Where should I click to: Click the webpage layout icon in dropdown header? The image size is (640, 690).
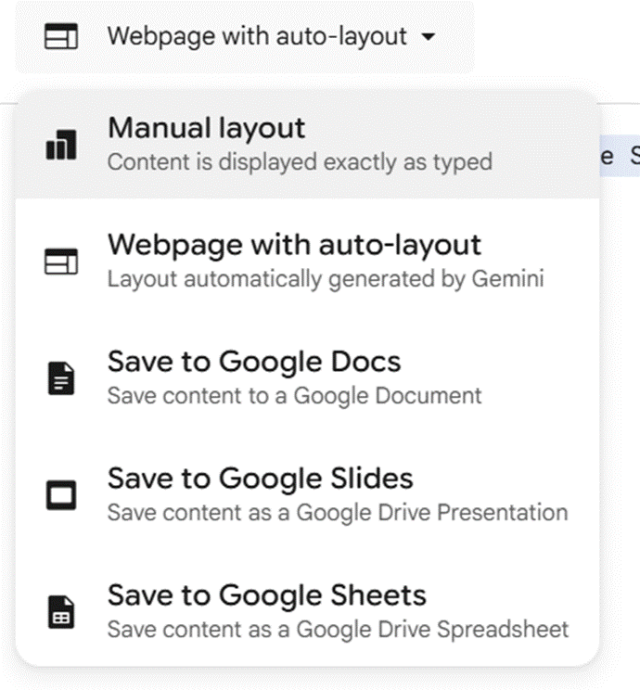click(61, 36)
